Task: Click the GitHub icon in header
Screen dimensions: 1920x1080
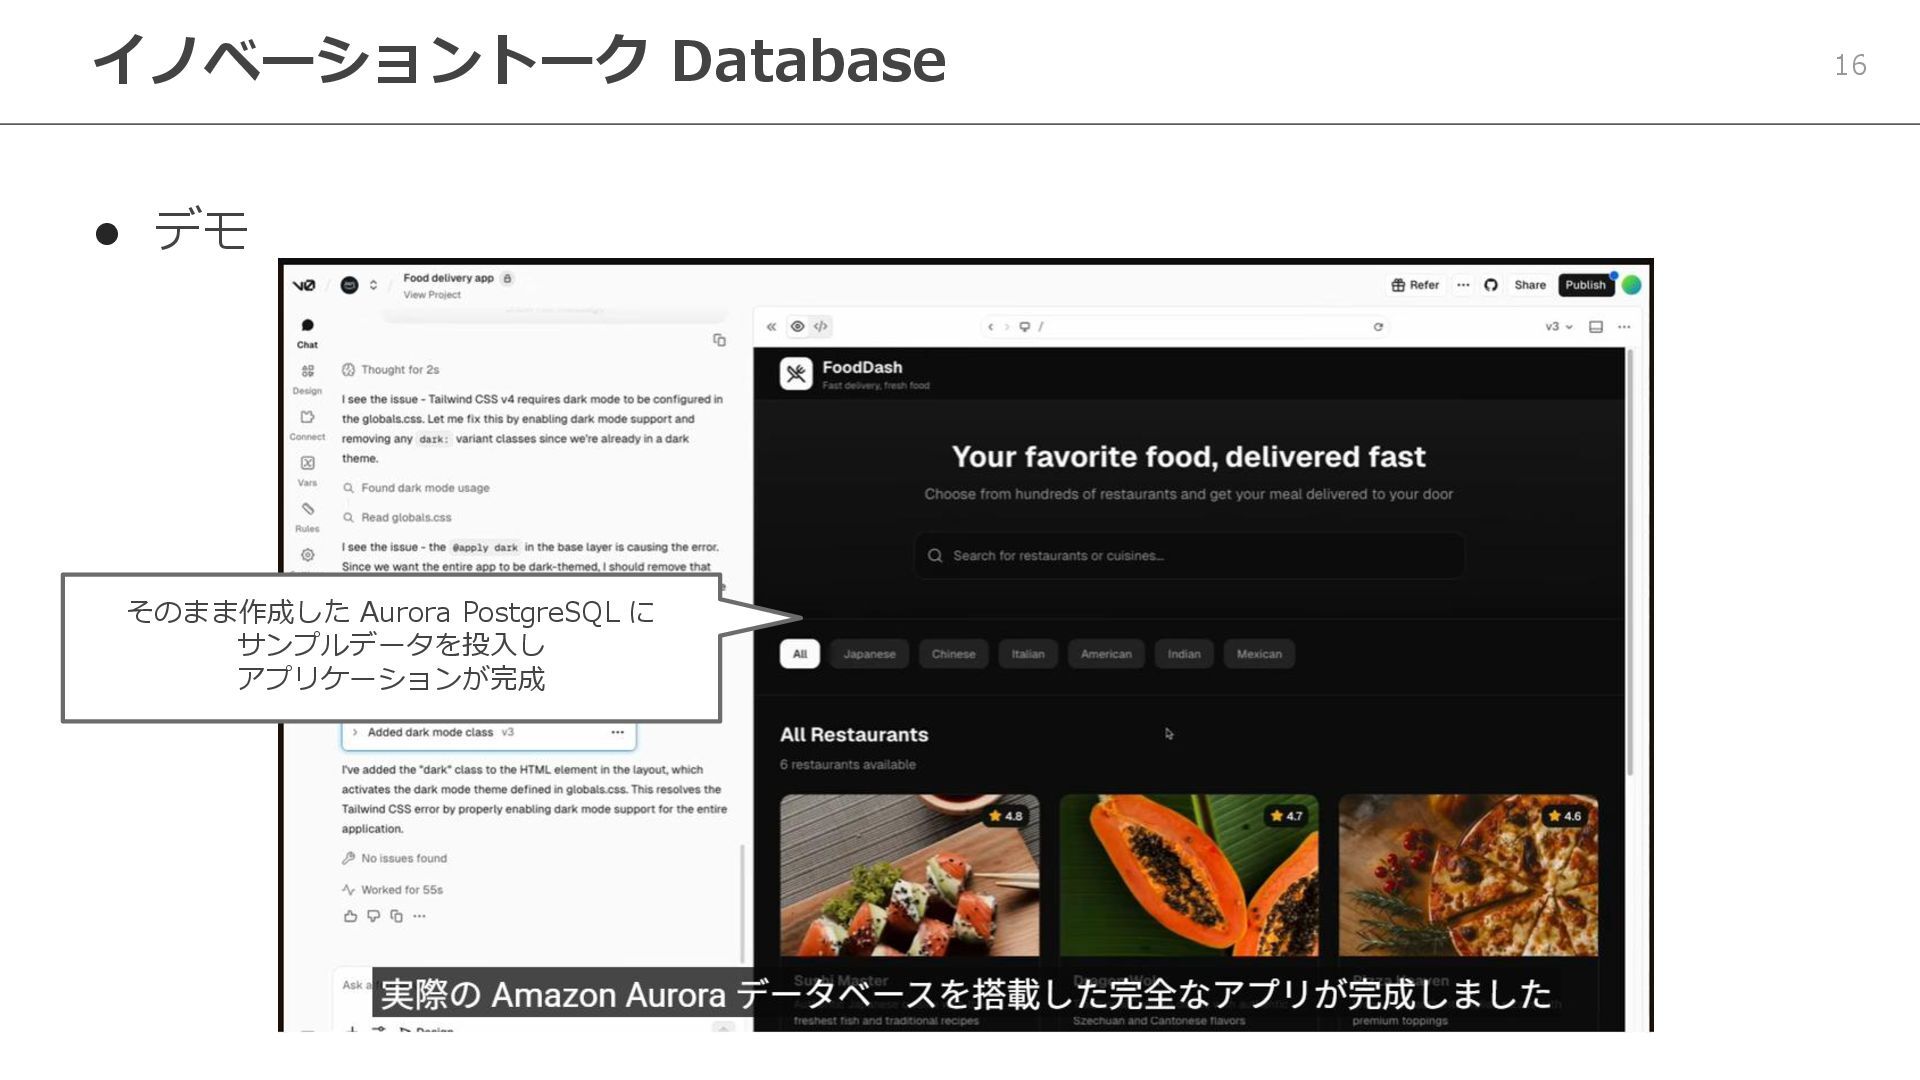Action: [x=1491, y=285]
